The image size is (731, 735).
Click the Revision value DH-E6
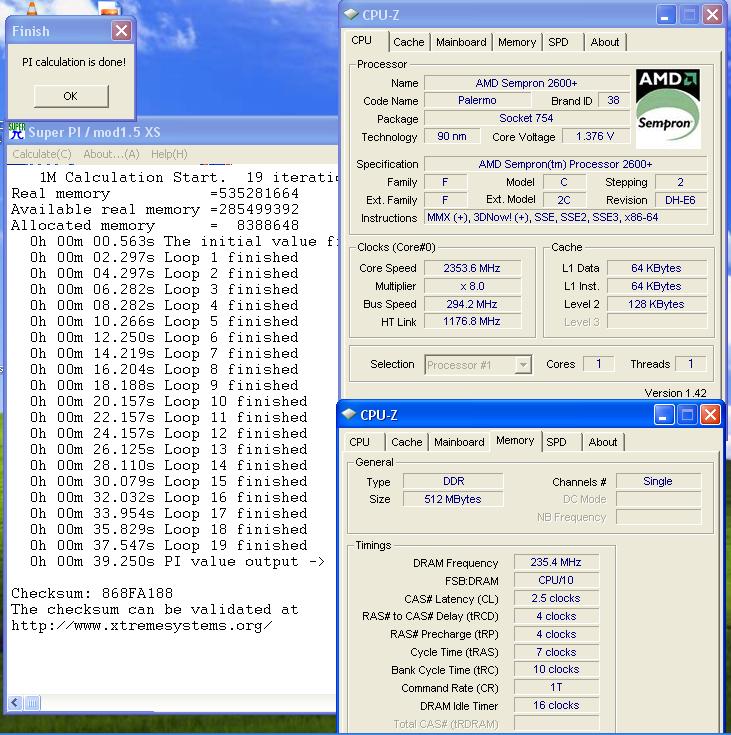point(680,200)
